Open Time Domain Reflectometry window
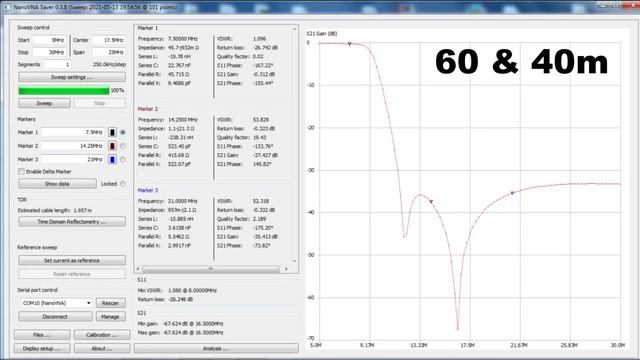This screenshot has width=640, height=360. pyautogui.click(x=72, y=222)
